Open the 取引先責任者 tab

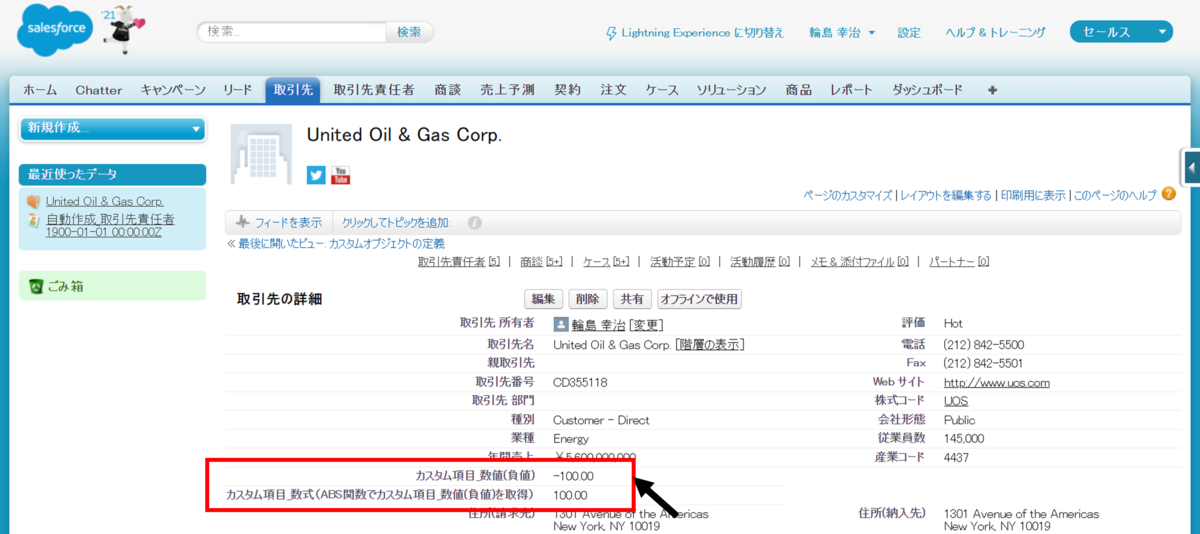point(374,90)
